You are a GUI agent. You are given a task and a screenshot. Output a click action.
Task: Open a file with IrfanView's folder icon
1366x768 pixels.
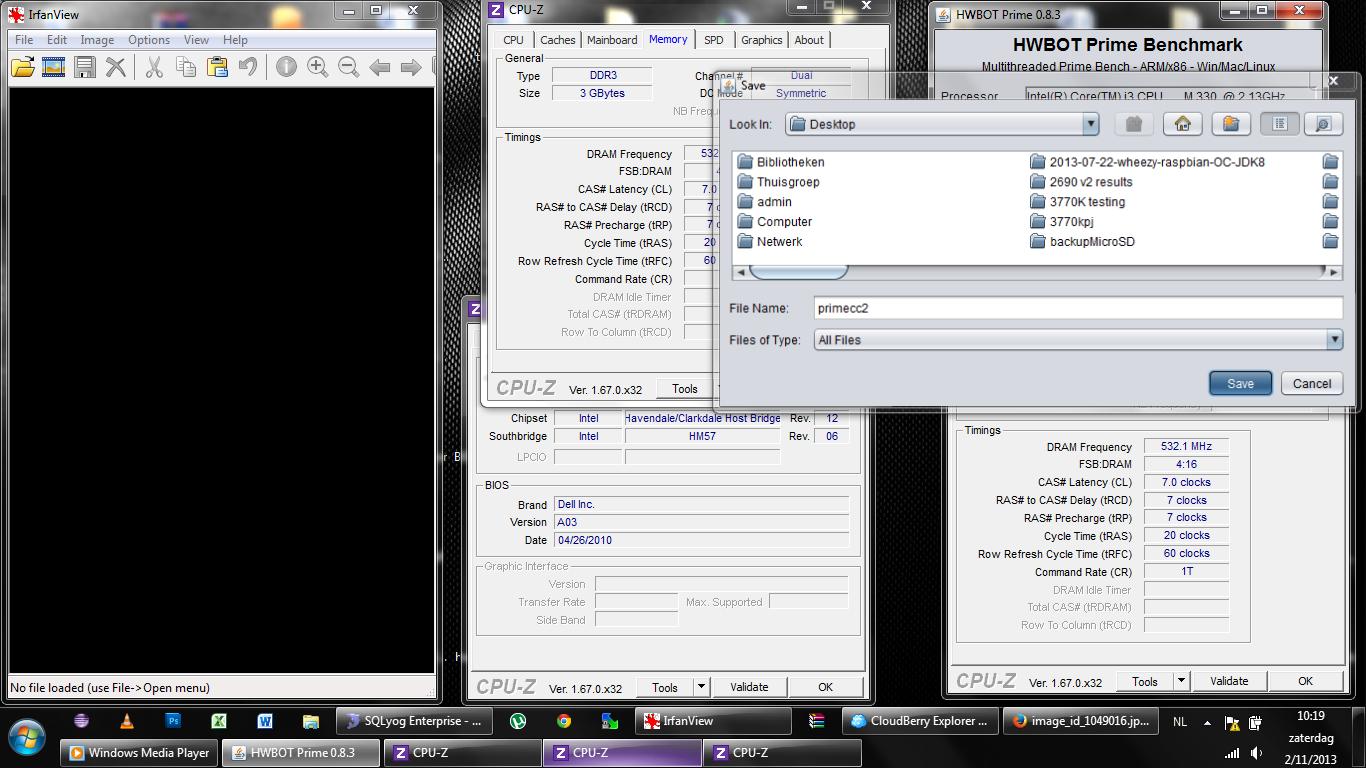pyautogui.click(x=23, y=67)
